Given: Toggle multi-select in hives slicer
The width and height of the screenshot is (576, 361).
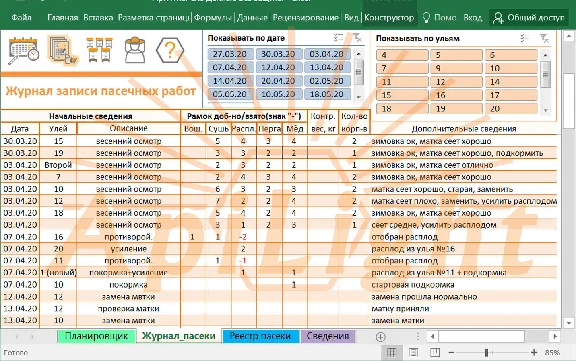Looking at the screenshot, I should [525, 38].
